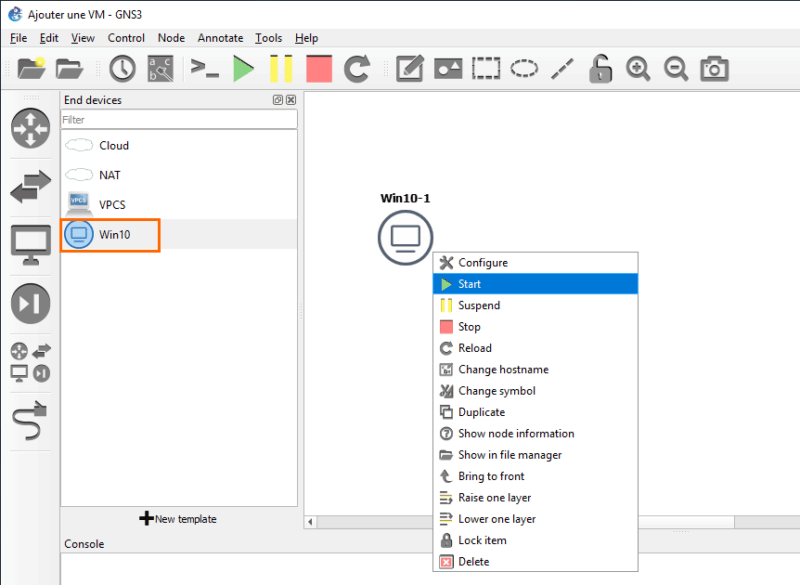800x585 pixels.
Task: Select the Win10 device template
Action: coord(114,235)
